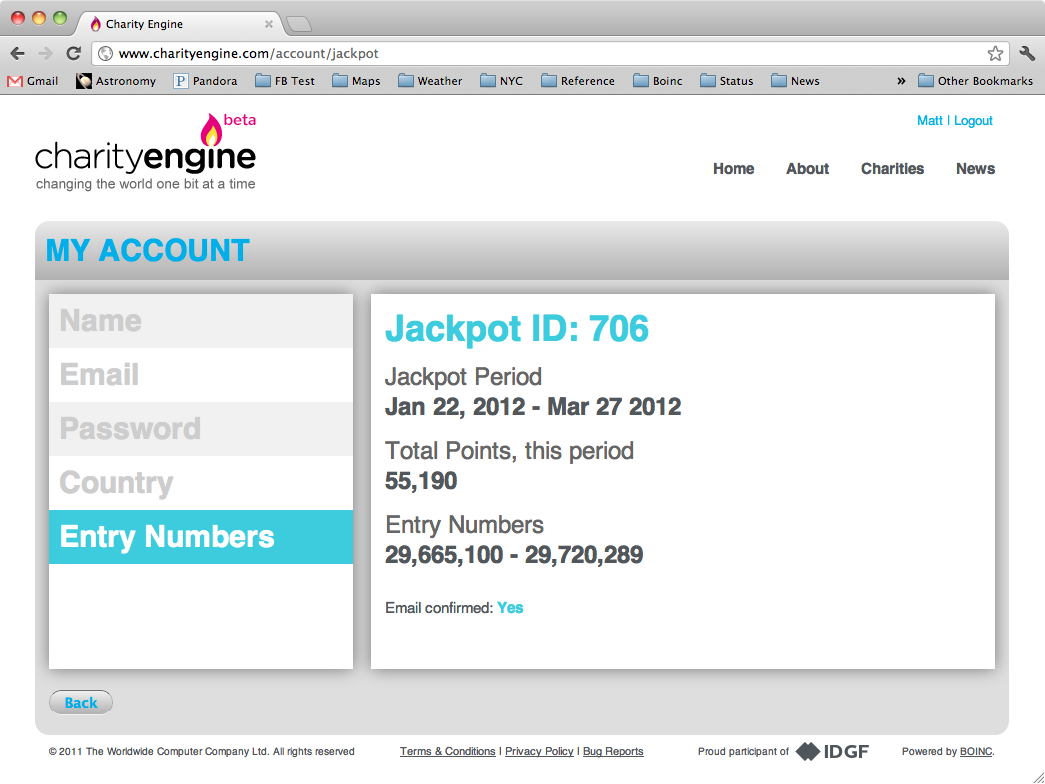Open the Gmail bookmark
The height and width of the screenshot is (784, 1045).
[x=33, y=81]
